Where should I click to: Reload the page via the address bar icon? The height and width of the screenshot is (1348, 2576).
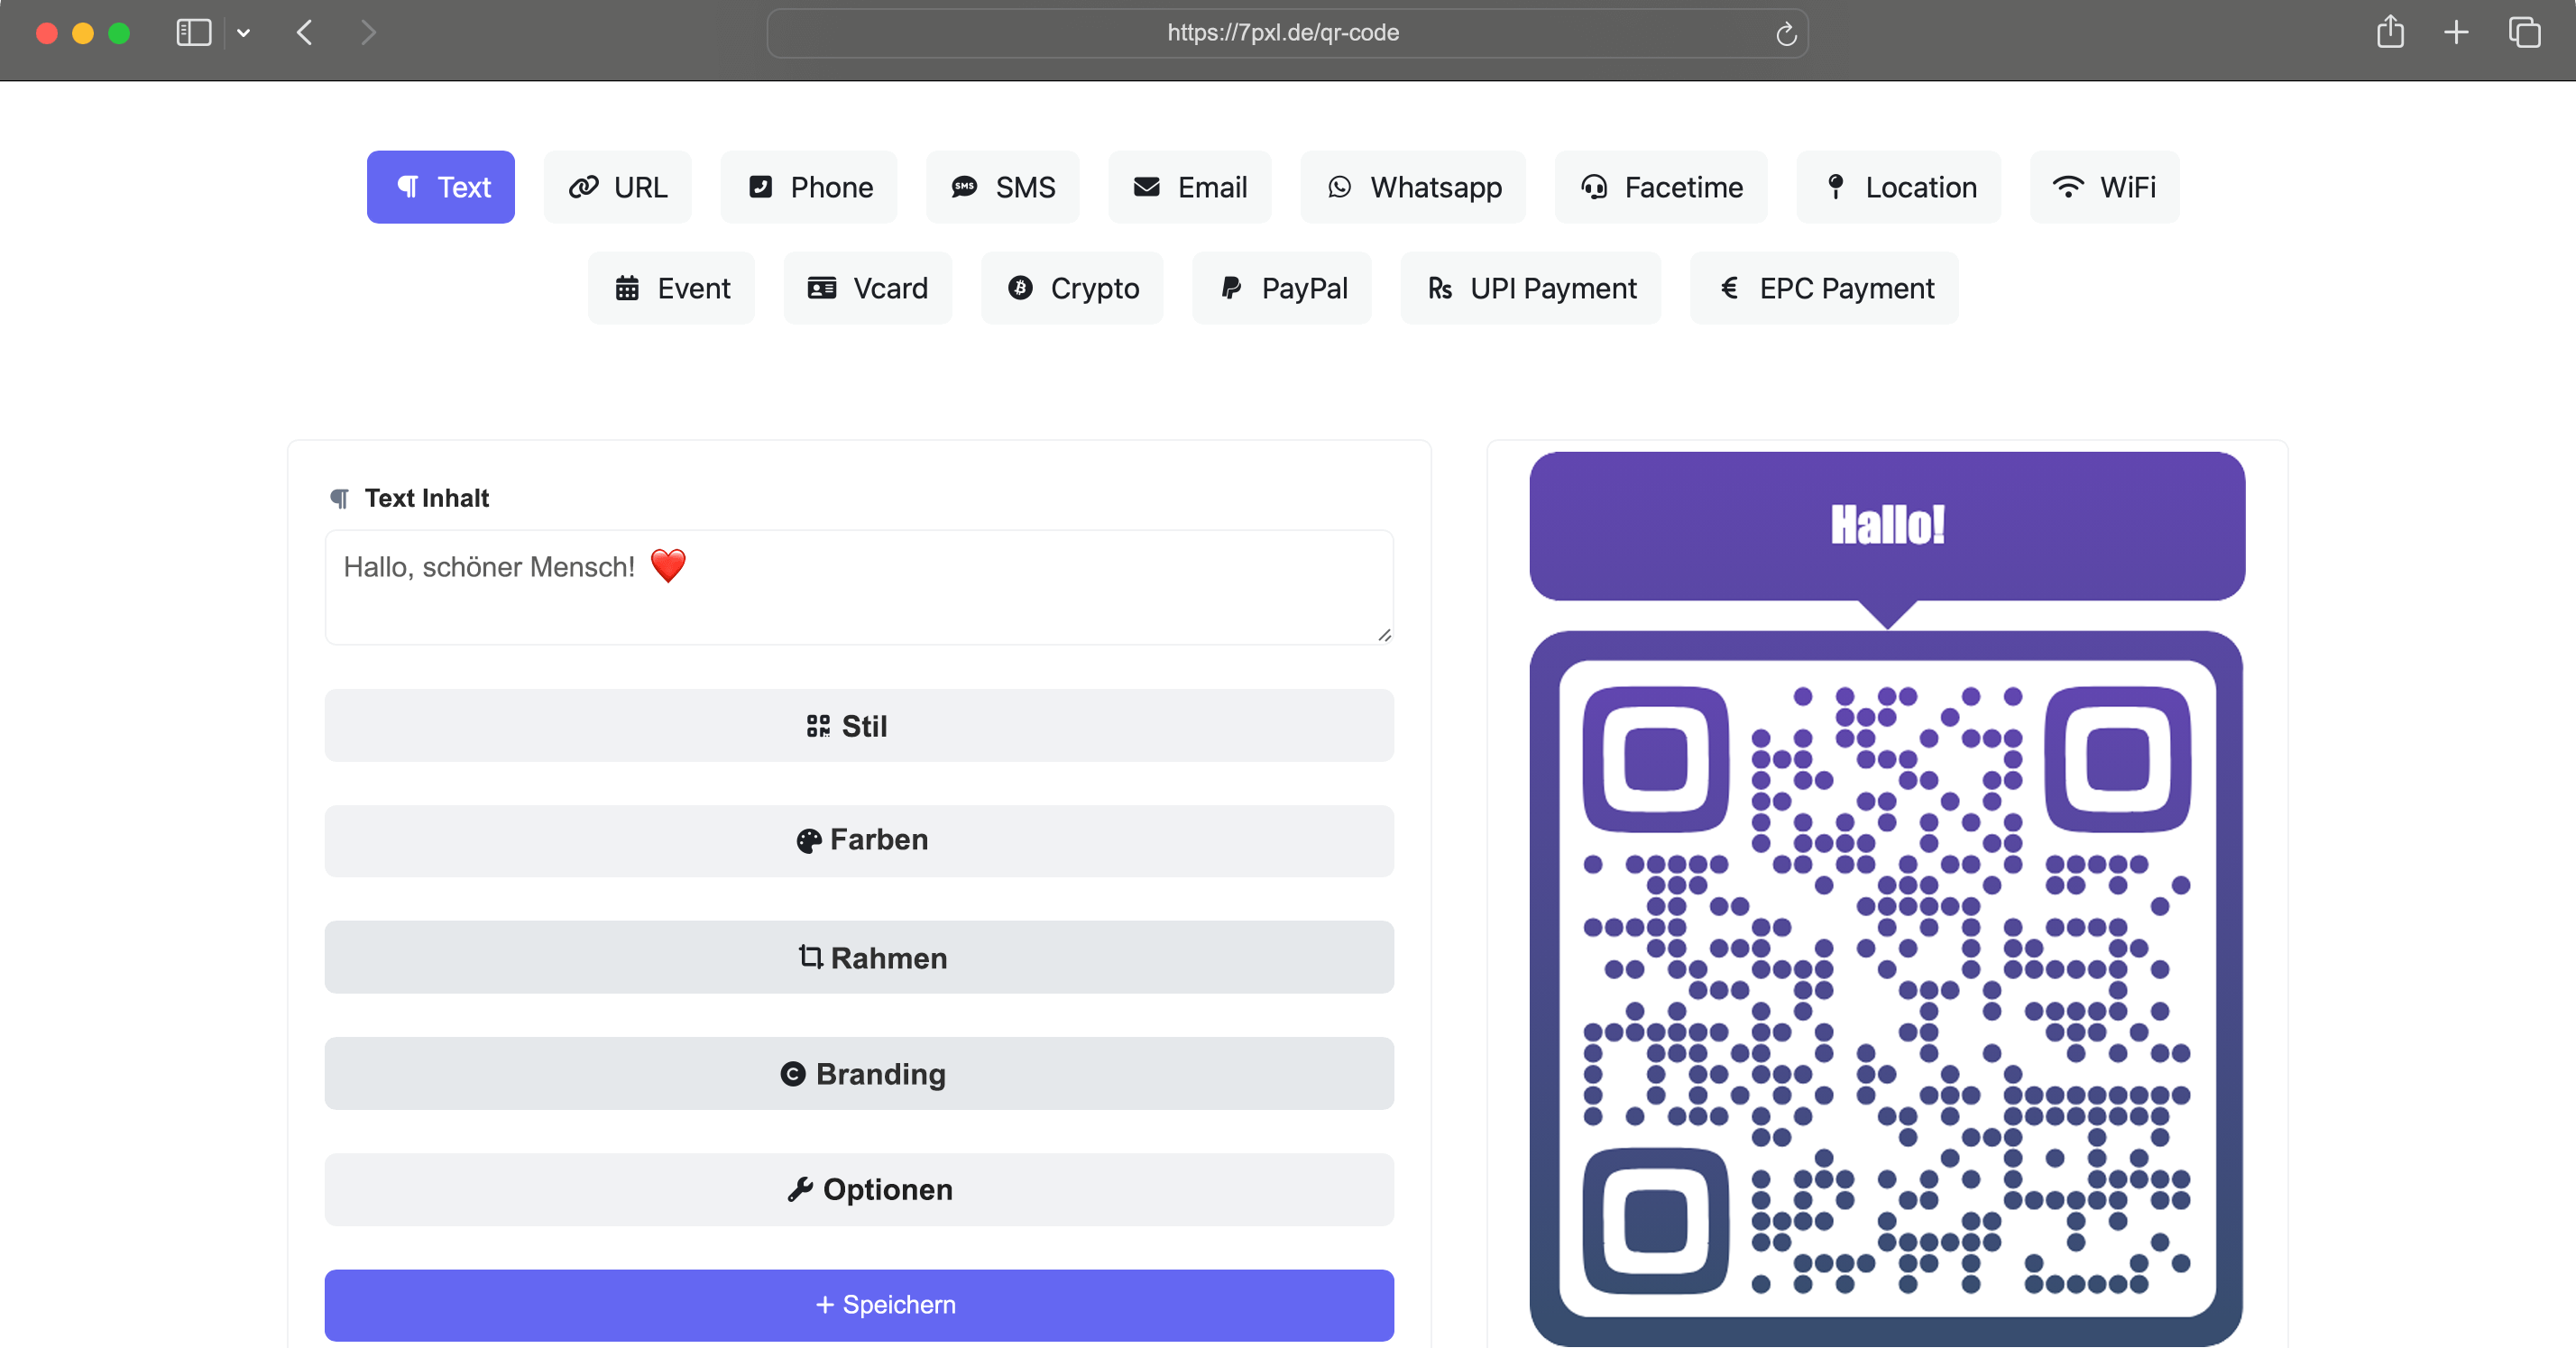pyautogui.click(x=1786, y=34)
